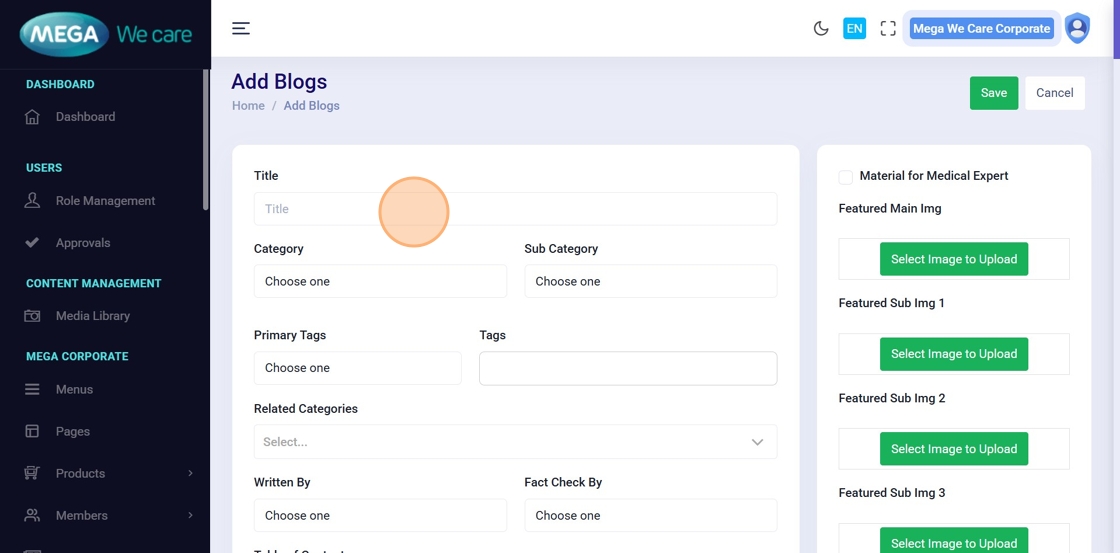Click the EN language selector
This screenshot has width=1120, height=553.
coord(854,28)
